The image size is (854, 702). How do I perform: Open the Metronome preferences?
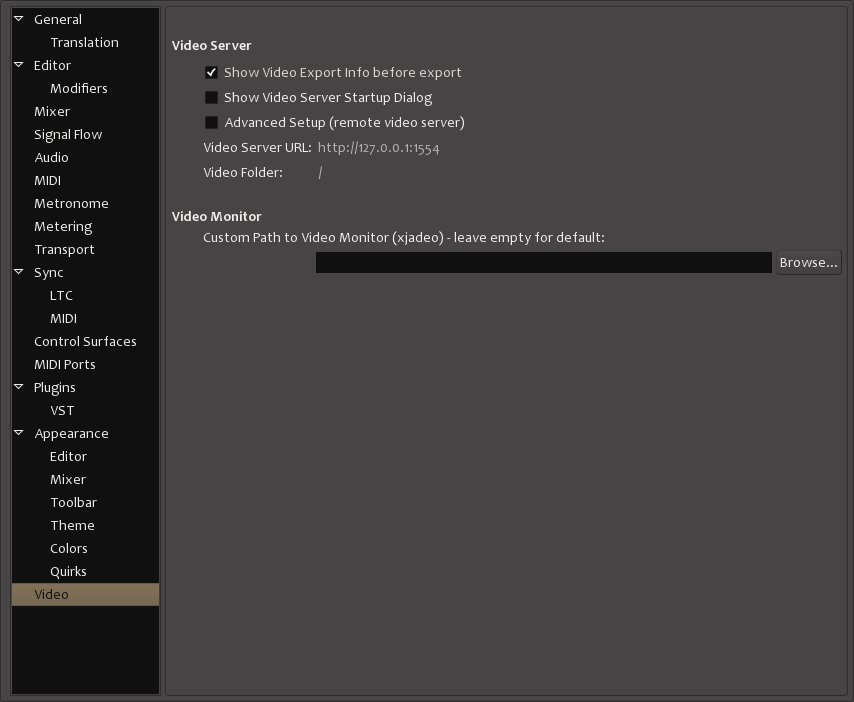[x=71, y=203]
